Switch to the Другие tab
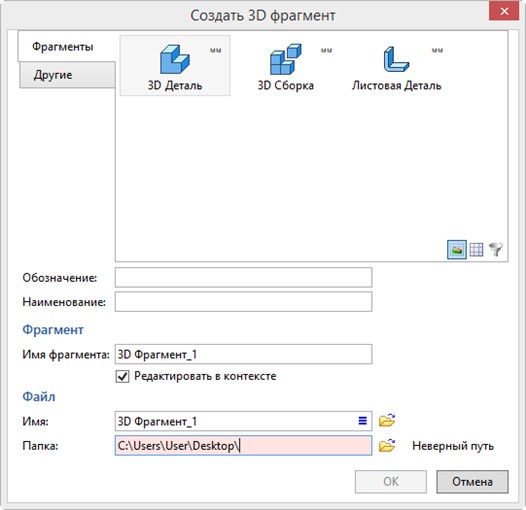The height and width of the screenshot is (510, 526). coord(67,75)
